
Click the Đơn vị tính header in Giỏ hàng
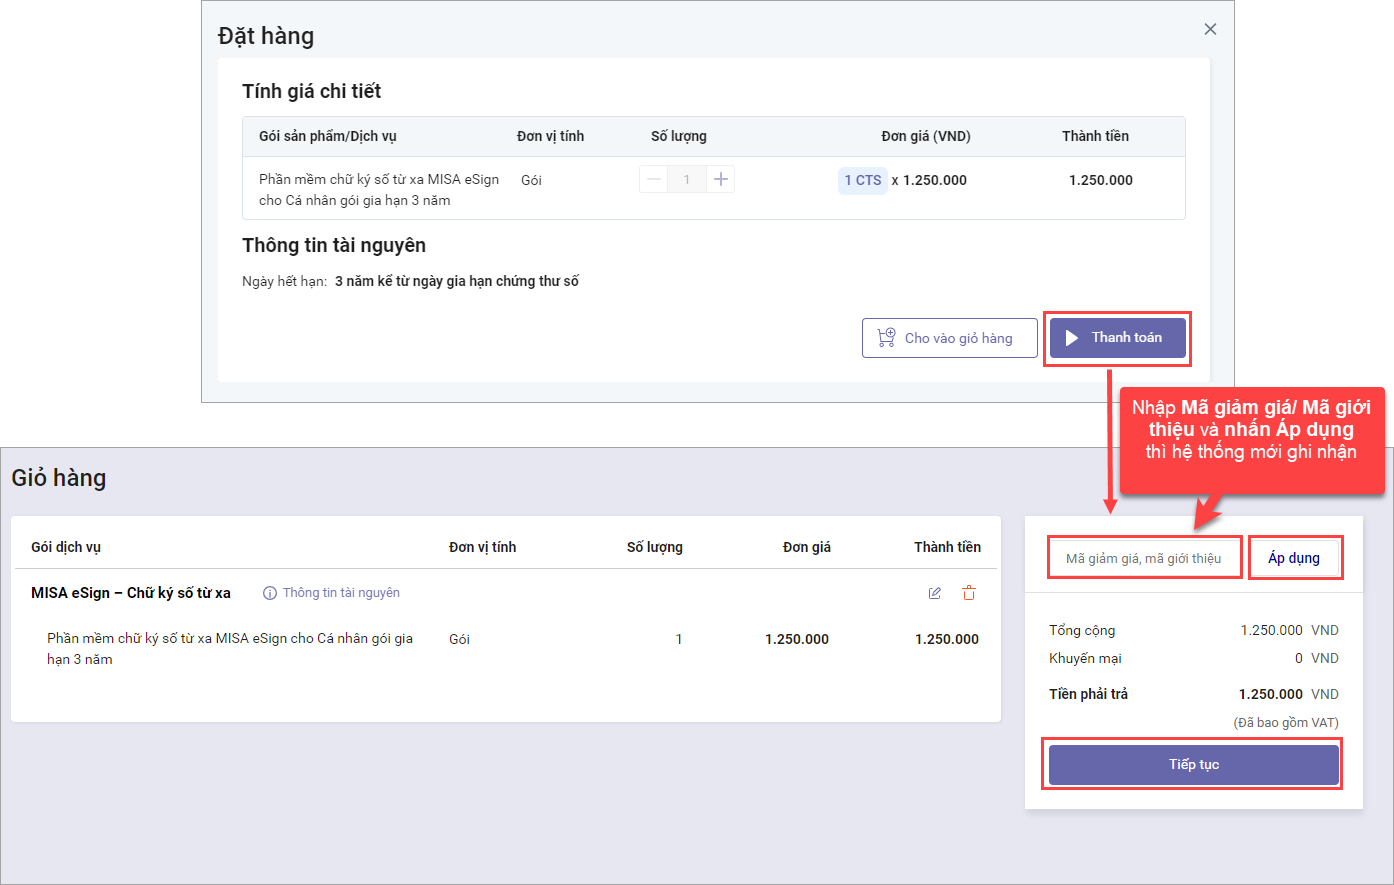483,547
